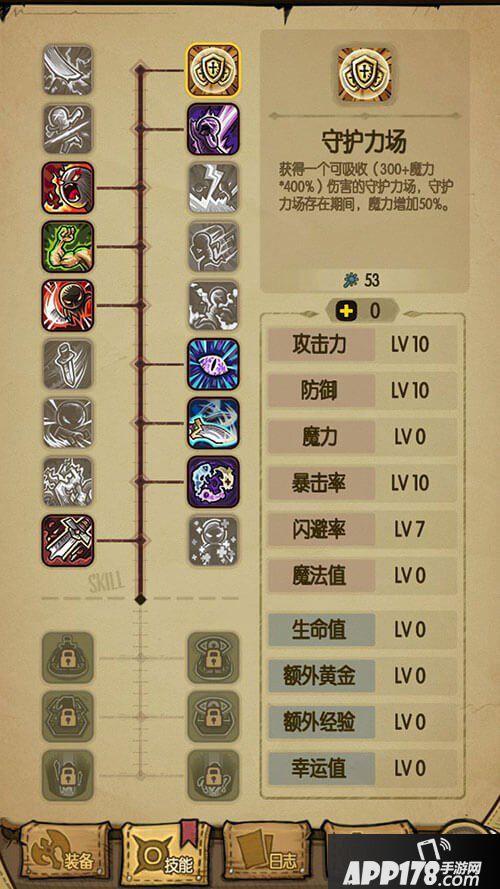This screenshot has height=889, width=500.
Task: Pick the purple vortex skill icon
Action: pyautogui.click(x=213, y=482)
